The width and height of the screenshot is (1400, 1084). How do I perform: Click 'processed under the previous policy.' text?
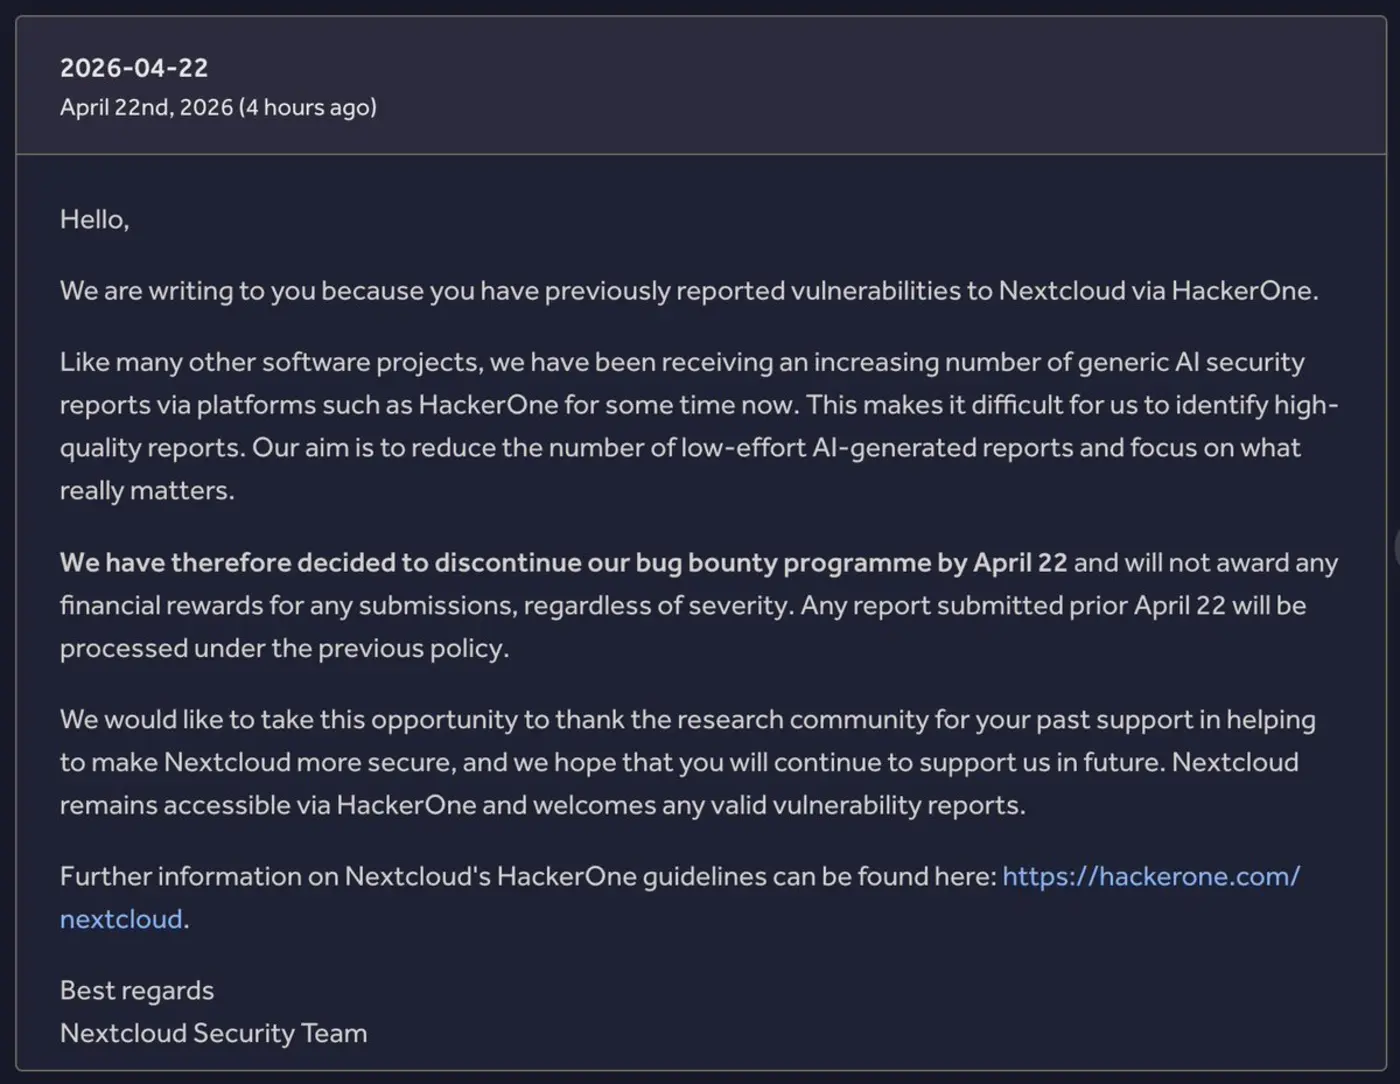point(284,648)
